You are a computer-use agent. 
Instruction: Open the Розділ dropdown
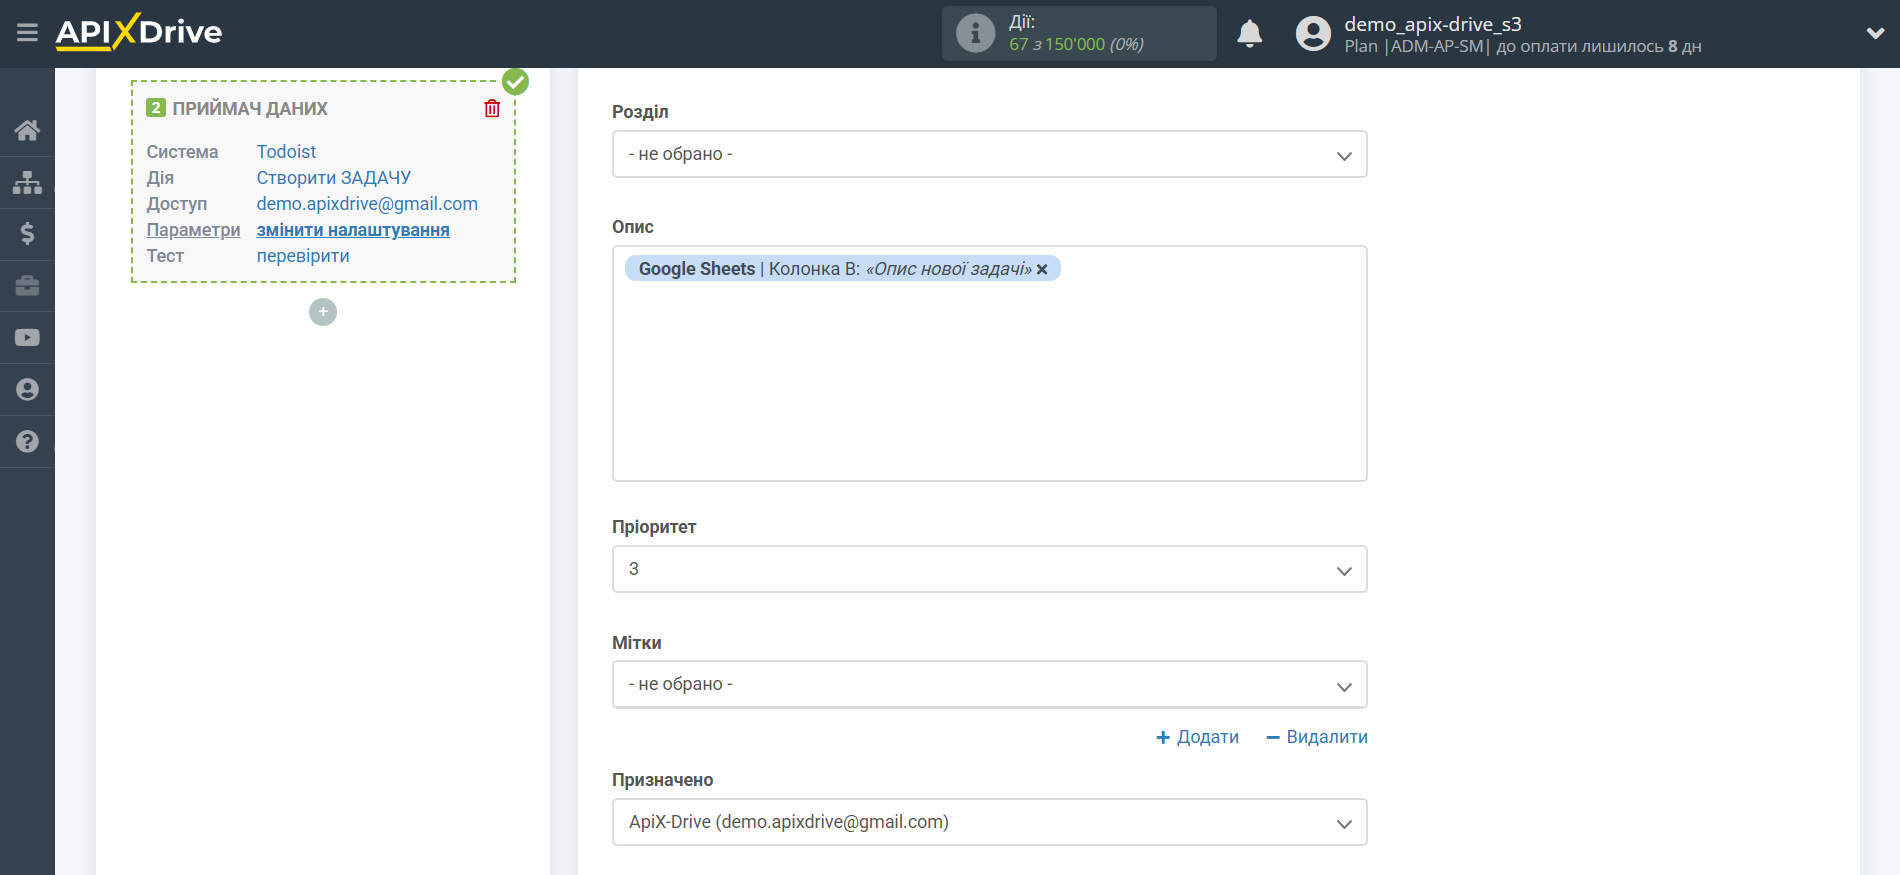point(989,154)
